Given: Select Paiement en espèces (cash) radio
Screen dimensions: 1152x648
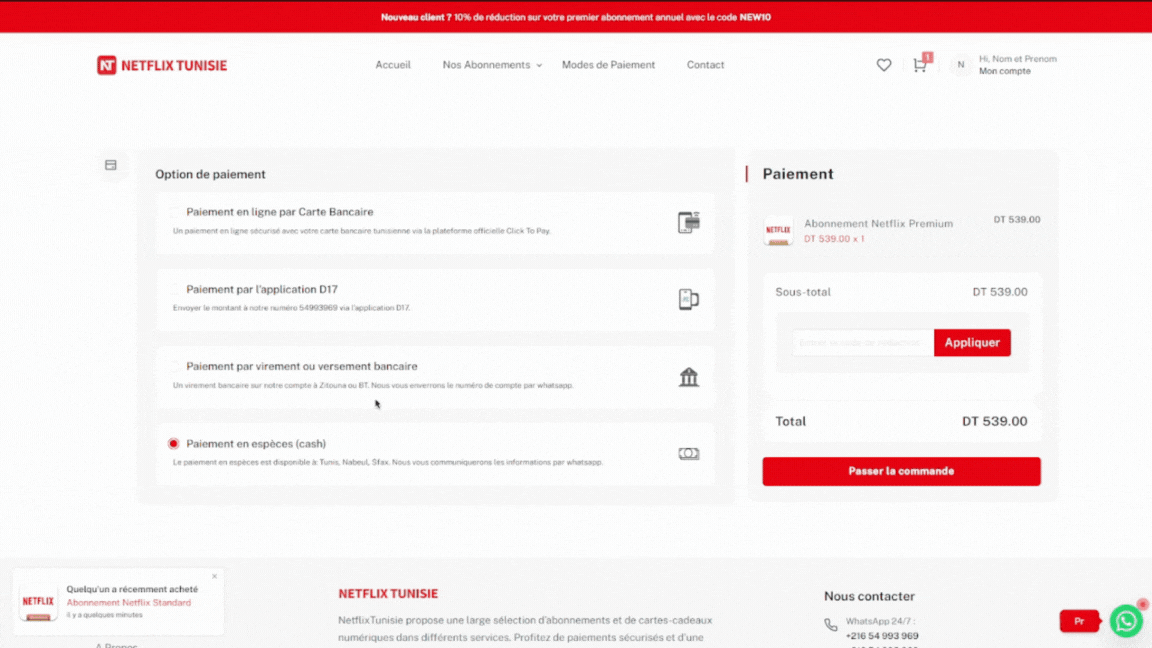Looking at the screenshot, I should click(173, 444).
